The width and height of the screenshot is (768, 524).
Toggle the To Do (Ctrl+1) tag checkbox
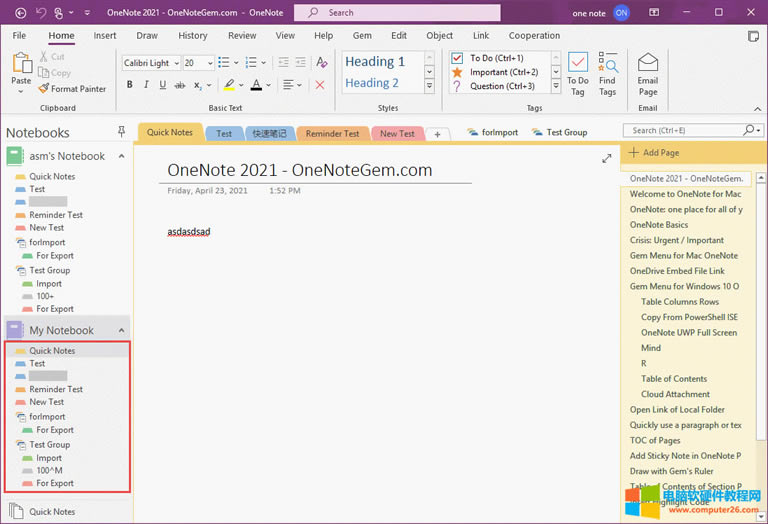pos(457,58)
